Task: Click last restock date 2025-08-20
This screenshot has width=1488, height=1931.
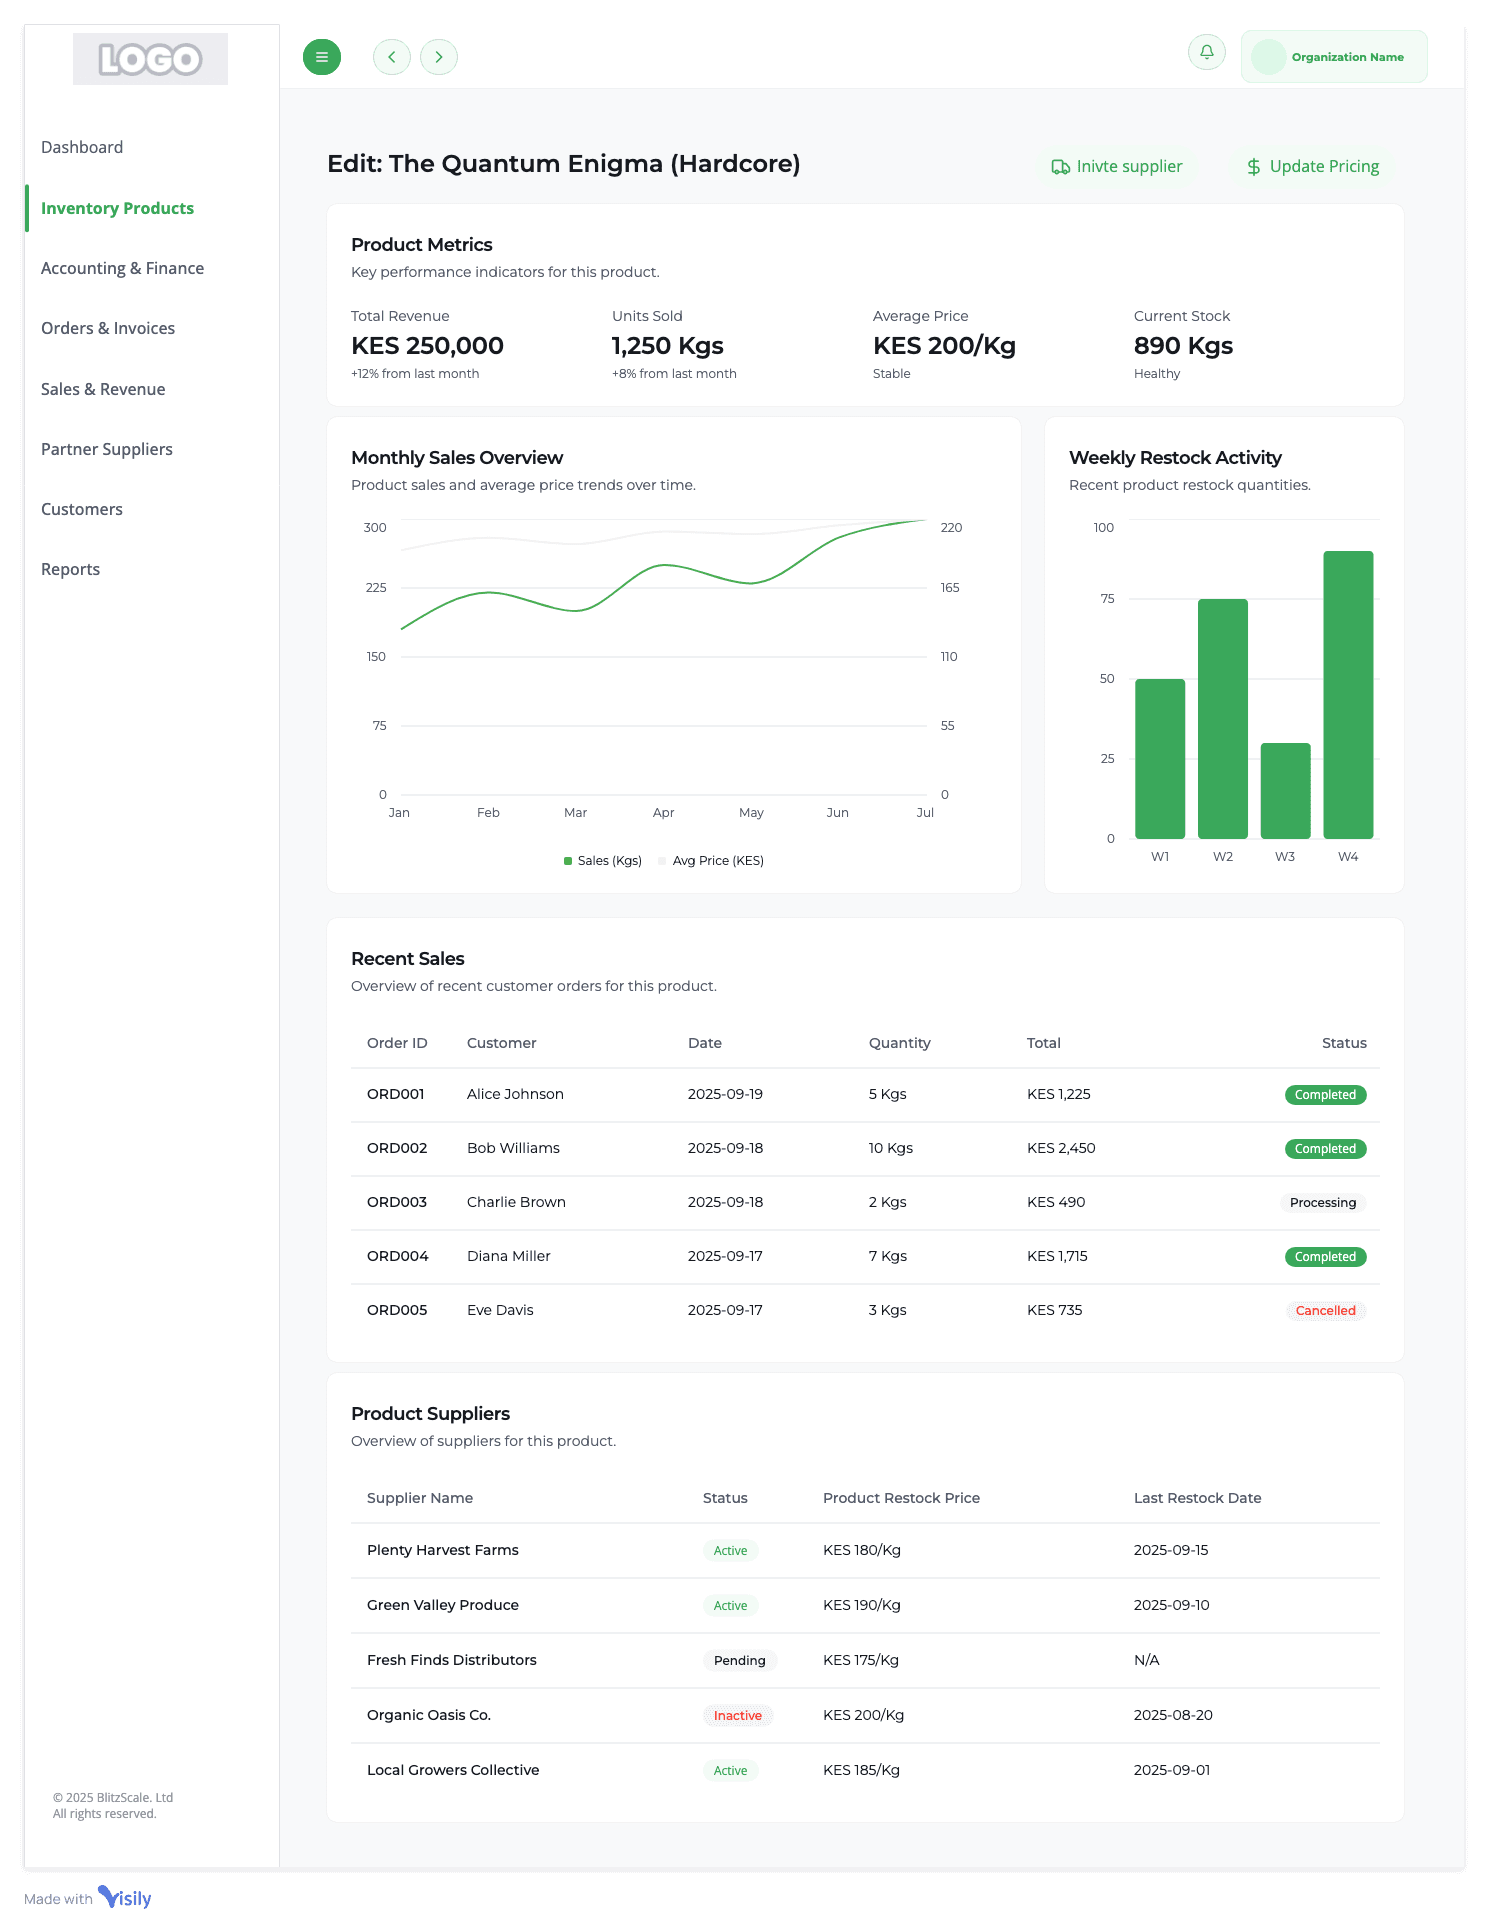Action: point(1173,1715)
